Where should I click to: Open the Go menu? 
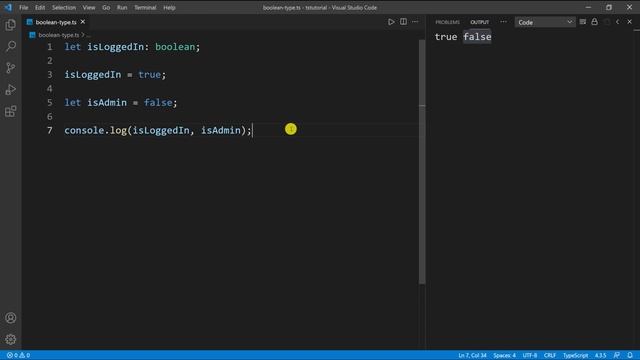click(x=106, y=7)
